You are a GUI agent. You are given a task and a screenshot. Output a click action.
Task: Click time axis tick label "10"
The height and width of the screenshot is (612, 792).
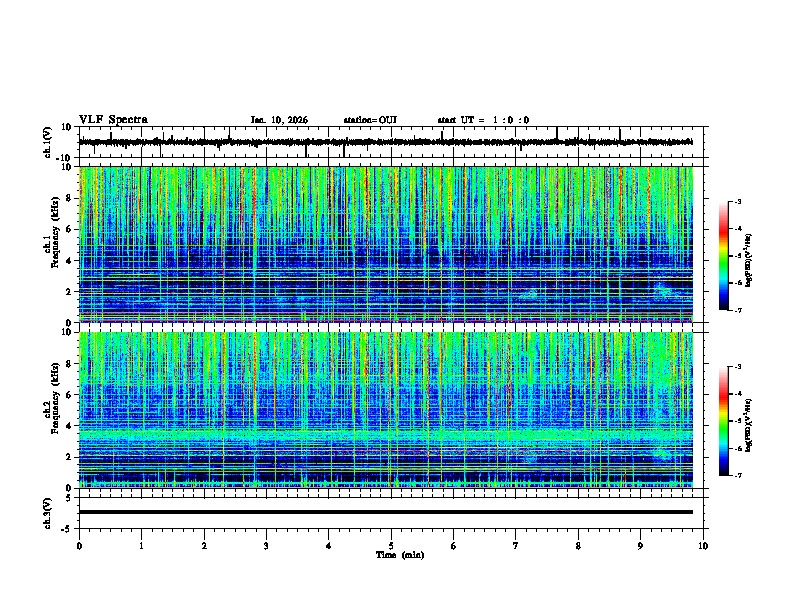point(703,546)
